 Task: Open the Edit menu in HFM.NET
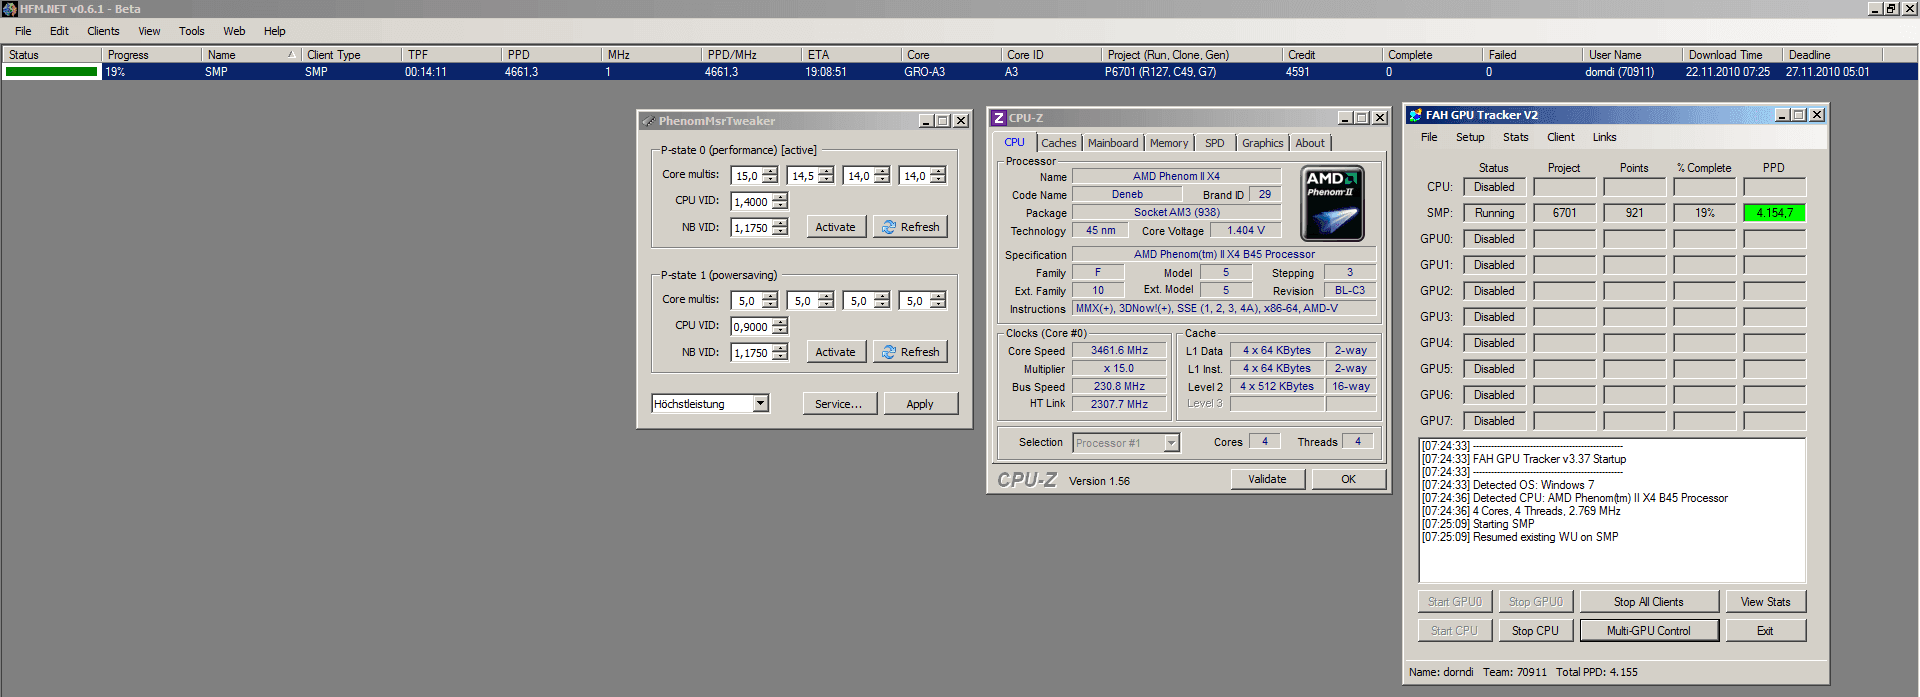[x=59, y=31]
